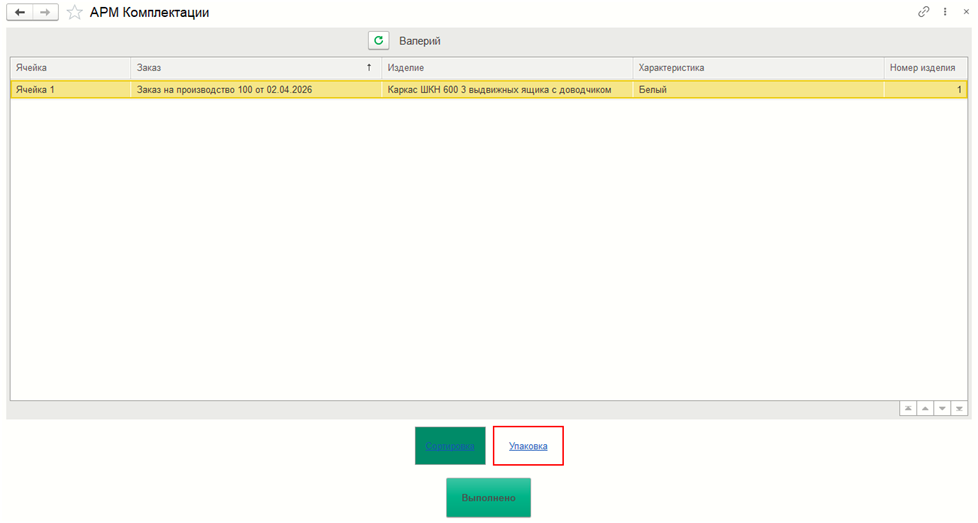Go back with the left arrow button

pyautogui.click(x=20, y=12)
